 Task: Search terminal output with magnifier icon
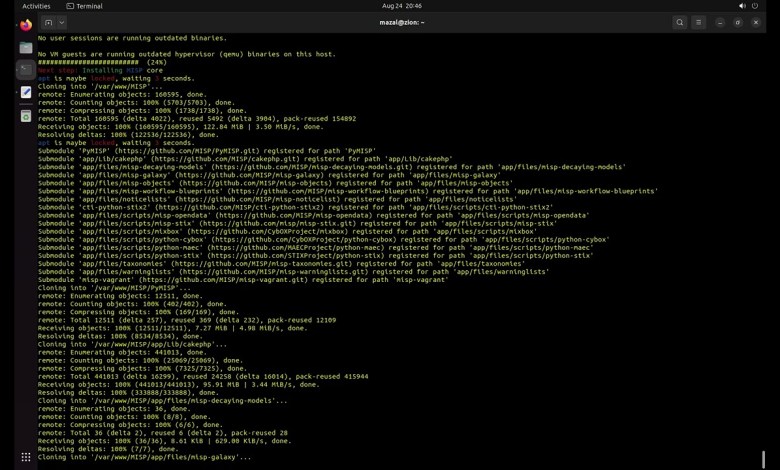(x=680, y=22)
